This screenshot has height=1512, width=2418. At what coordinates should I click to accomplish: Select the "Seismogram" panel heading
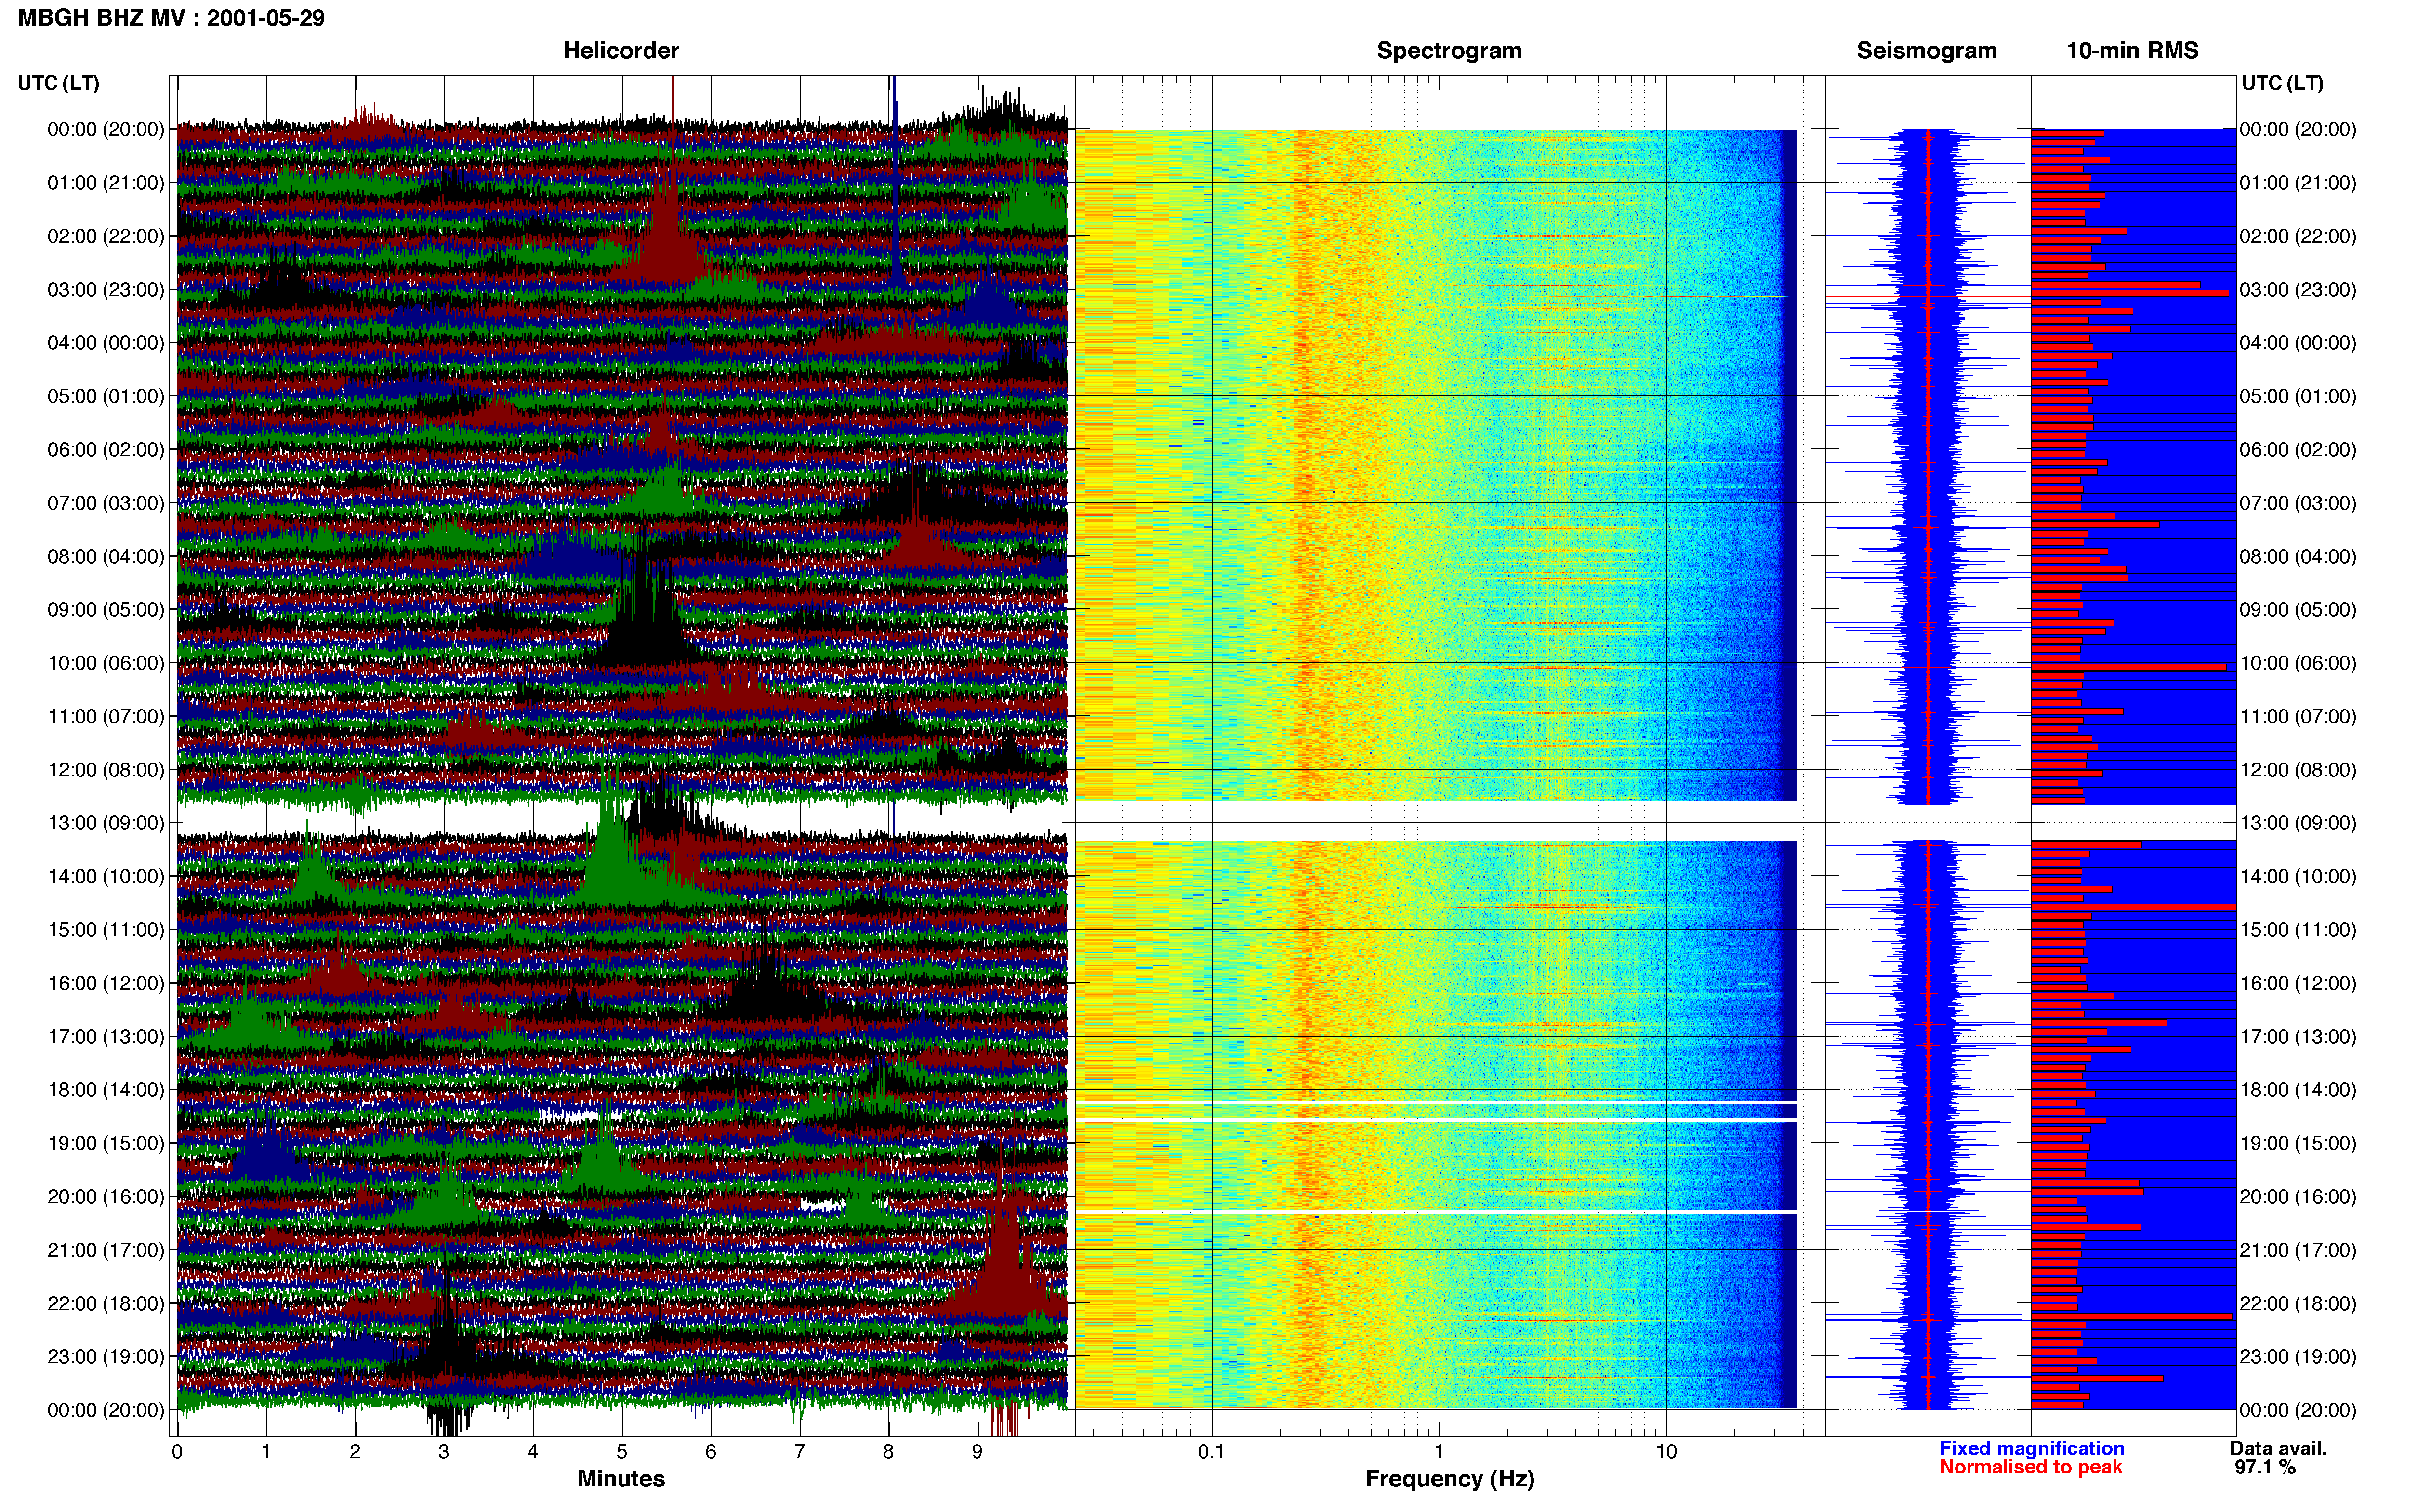(x=1926, y=50)
